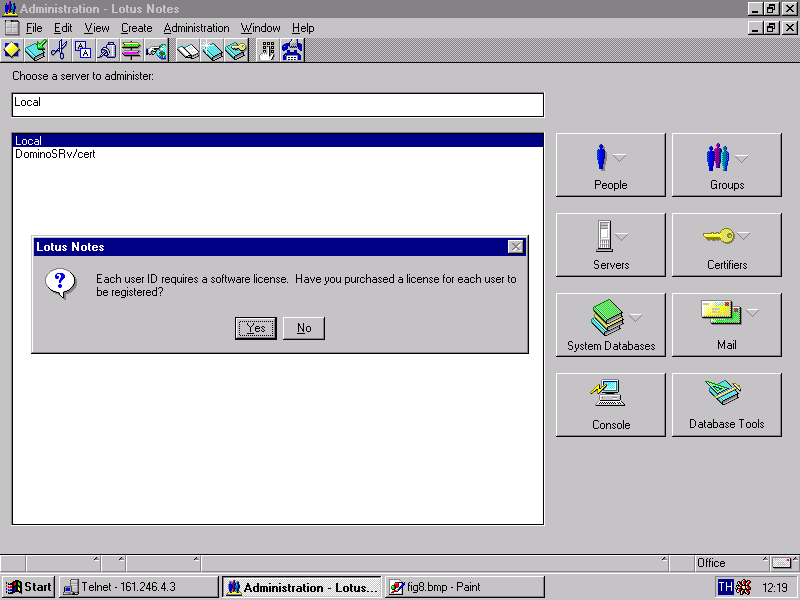
Task: Open the View menu
Action: click(x=96, y=28)
